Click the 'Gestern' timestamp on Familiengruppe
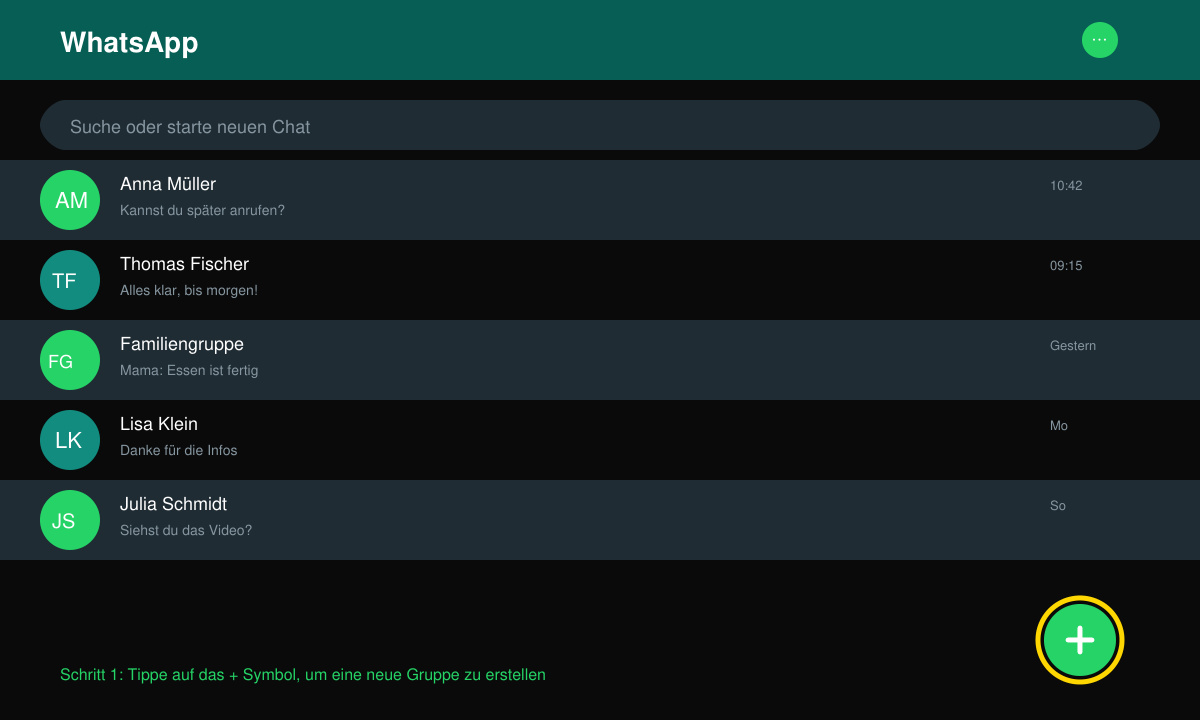 point(1073,345)
